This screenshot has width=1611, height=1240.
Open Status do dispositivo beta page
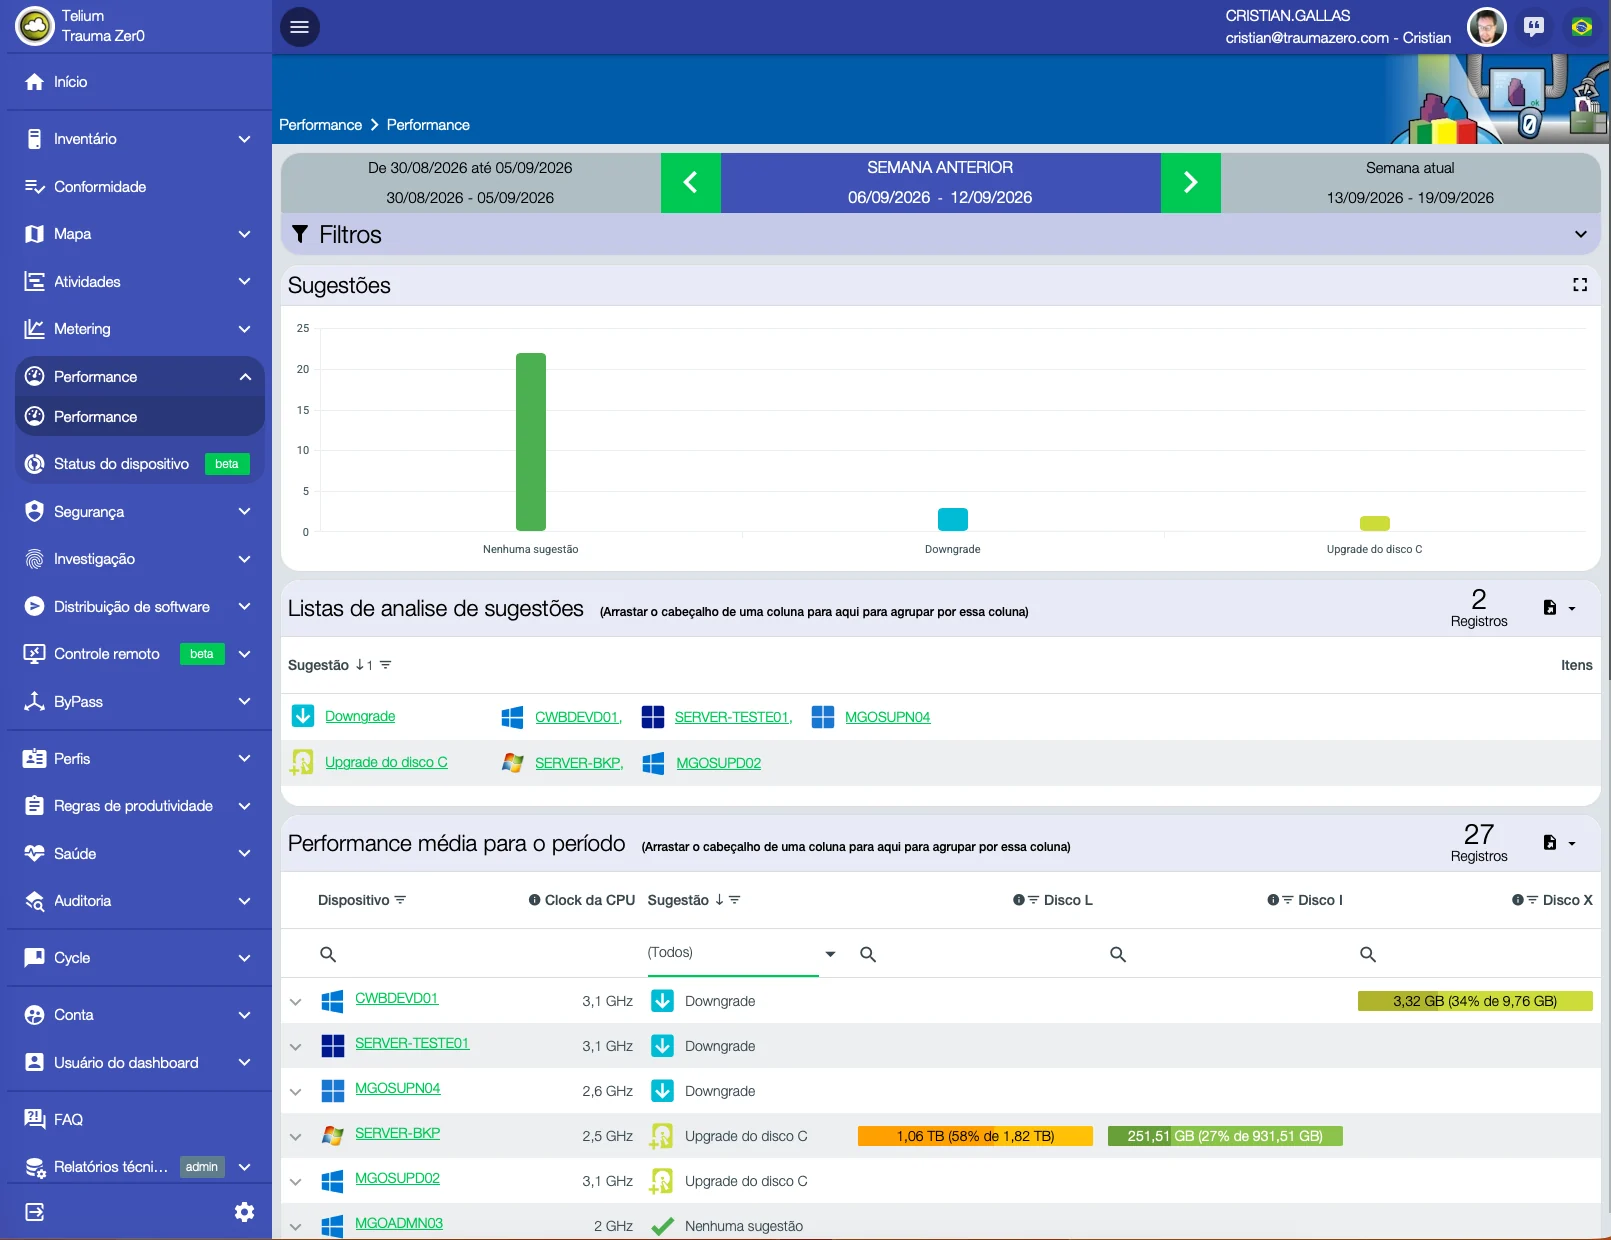(140, 464)
